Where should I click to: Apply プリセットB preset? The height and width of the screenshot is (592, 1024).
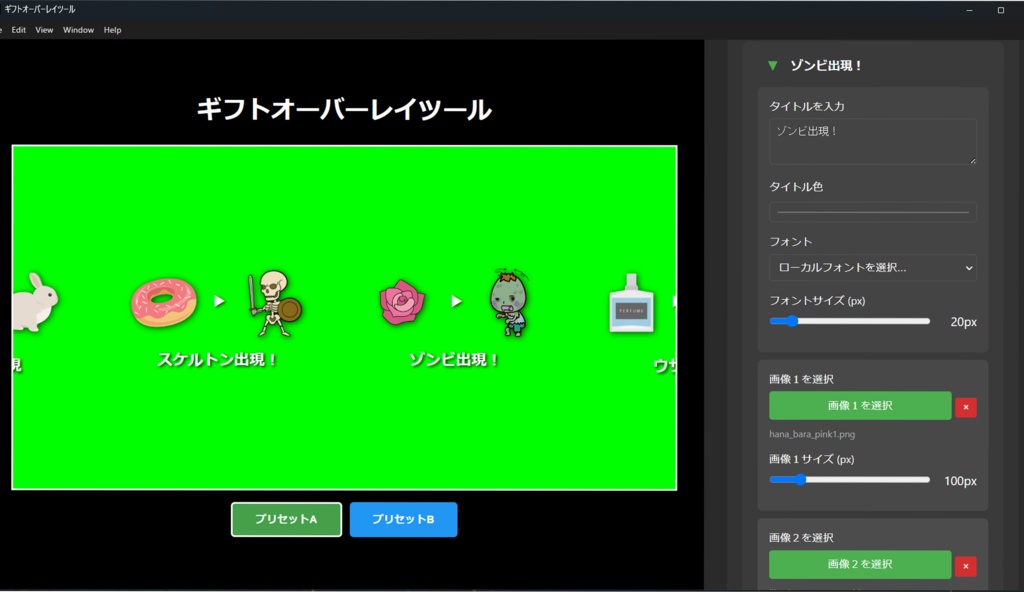(x=403, y=519)
